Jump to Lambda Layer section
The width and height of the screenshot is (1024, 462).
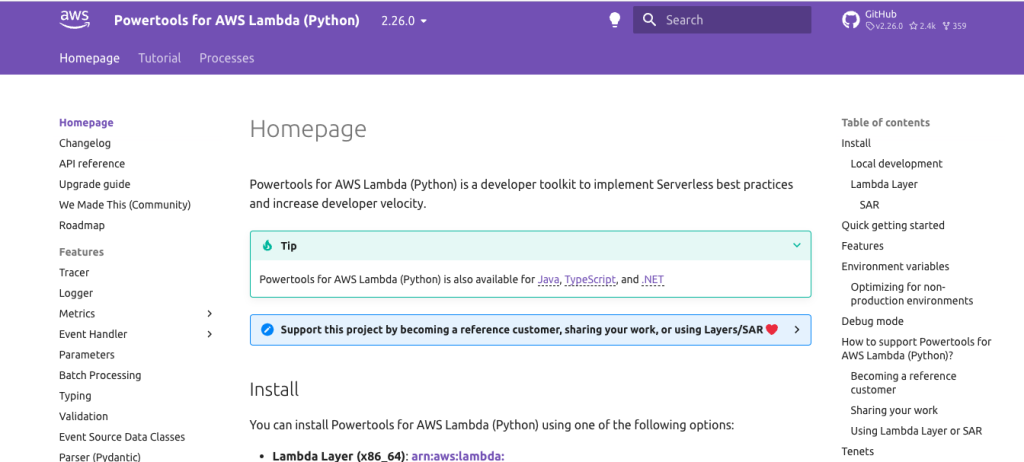[x=884, y=184]
